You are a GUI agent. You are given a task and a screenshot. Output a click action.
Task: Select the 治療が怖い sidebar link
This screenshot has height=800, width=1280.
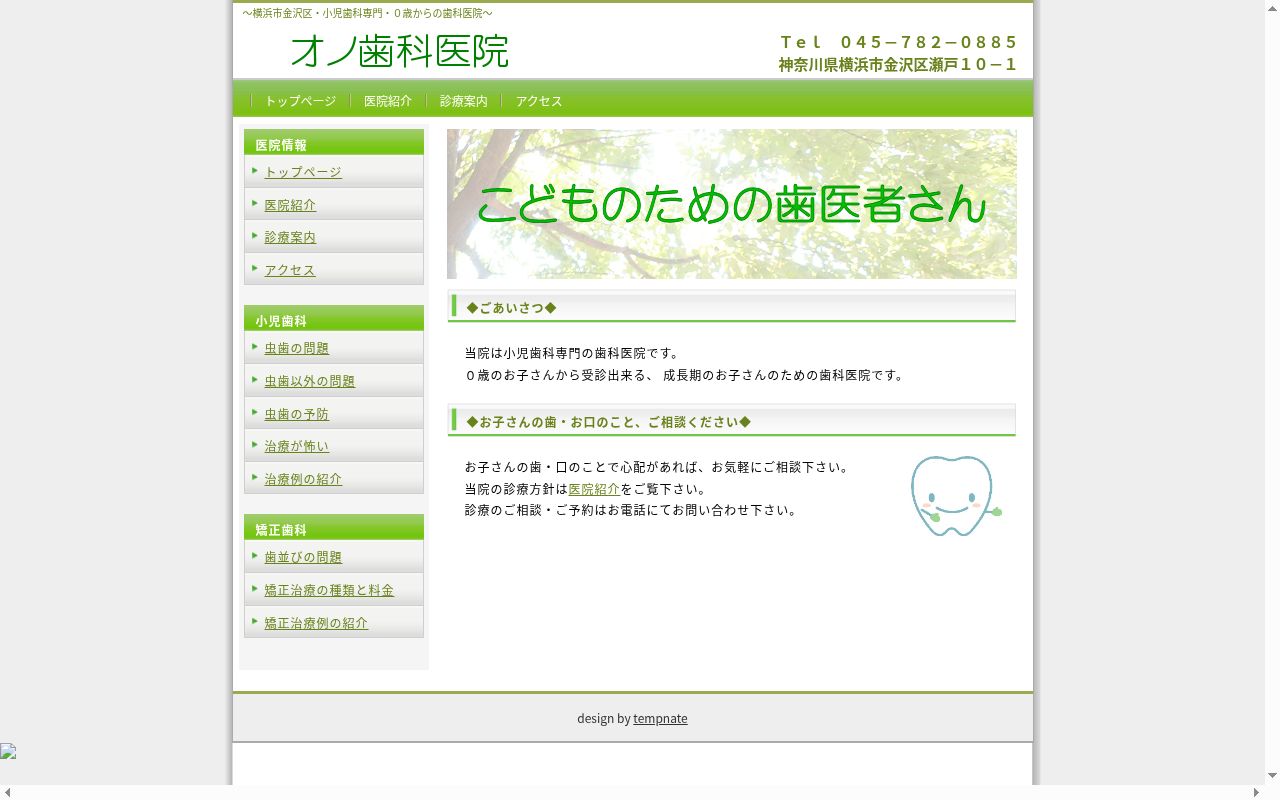point(296,446)
